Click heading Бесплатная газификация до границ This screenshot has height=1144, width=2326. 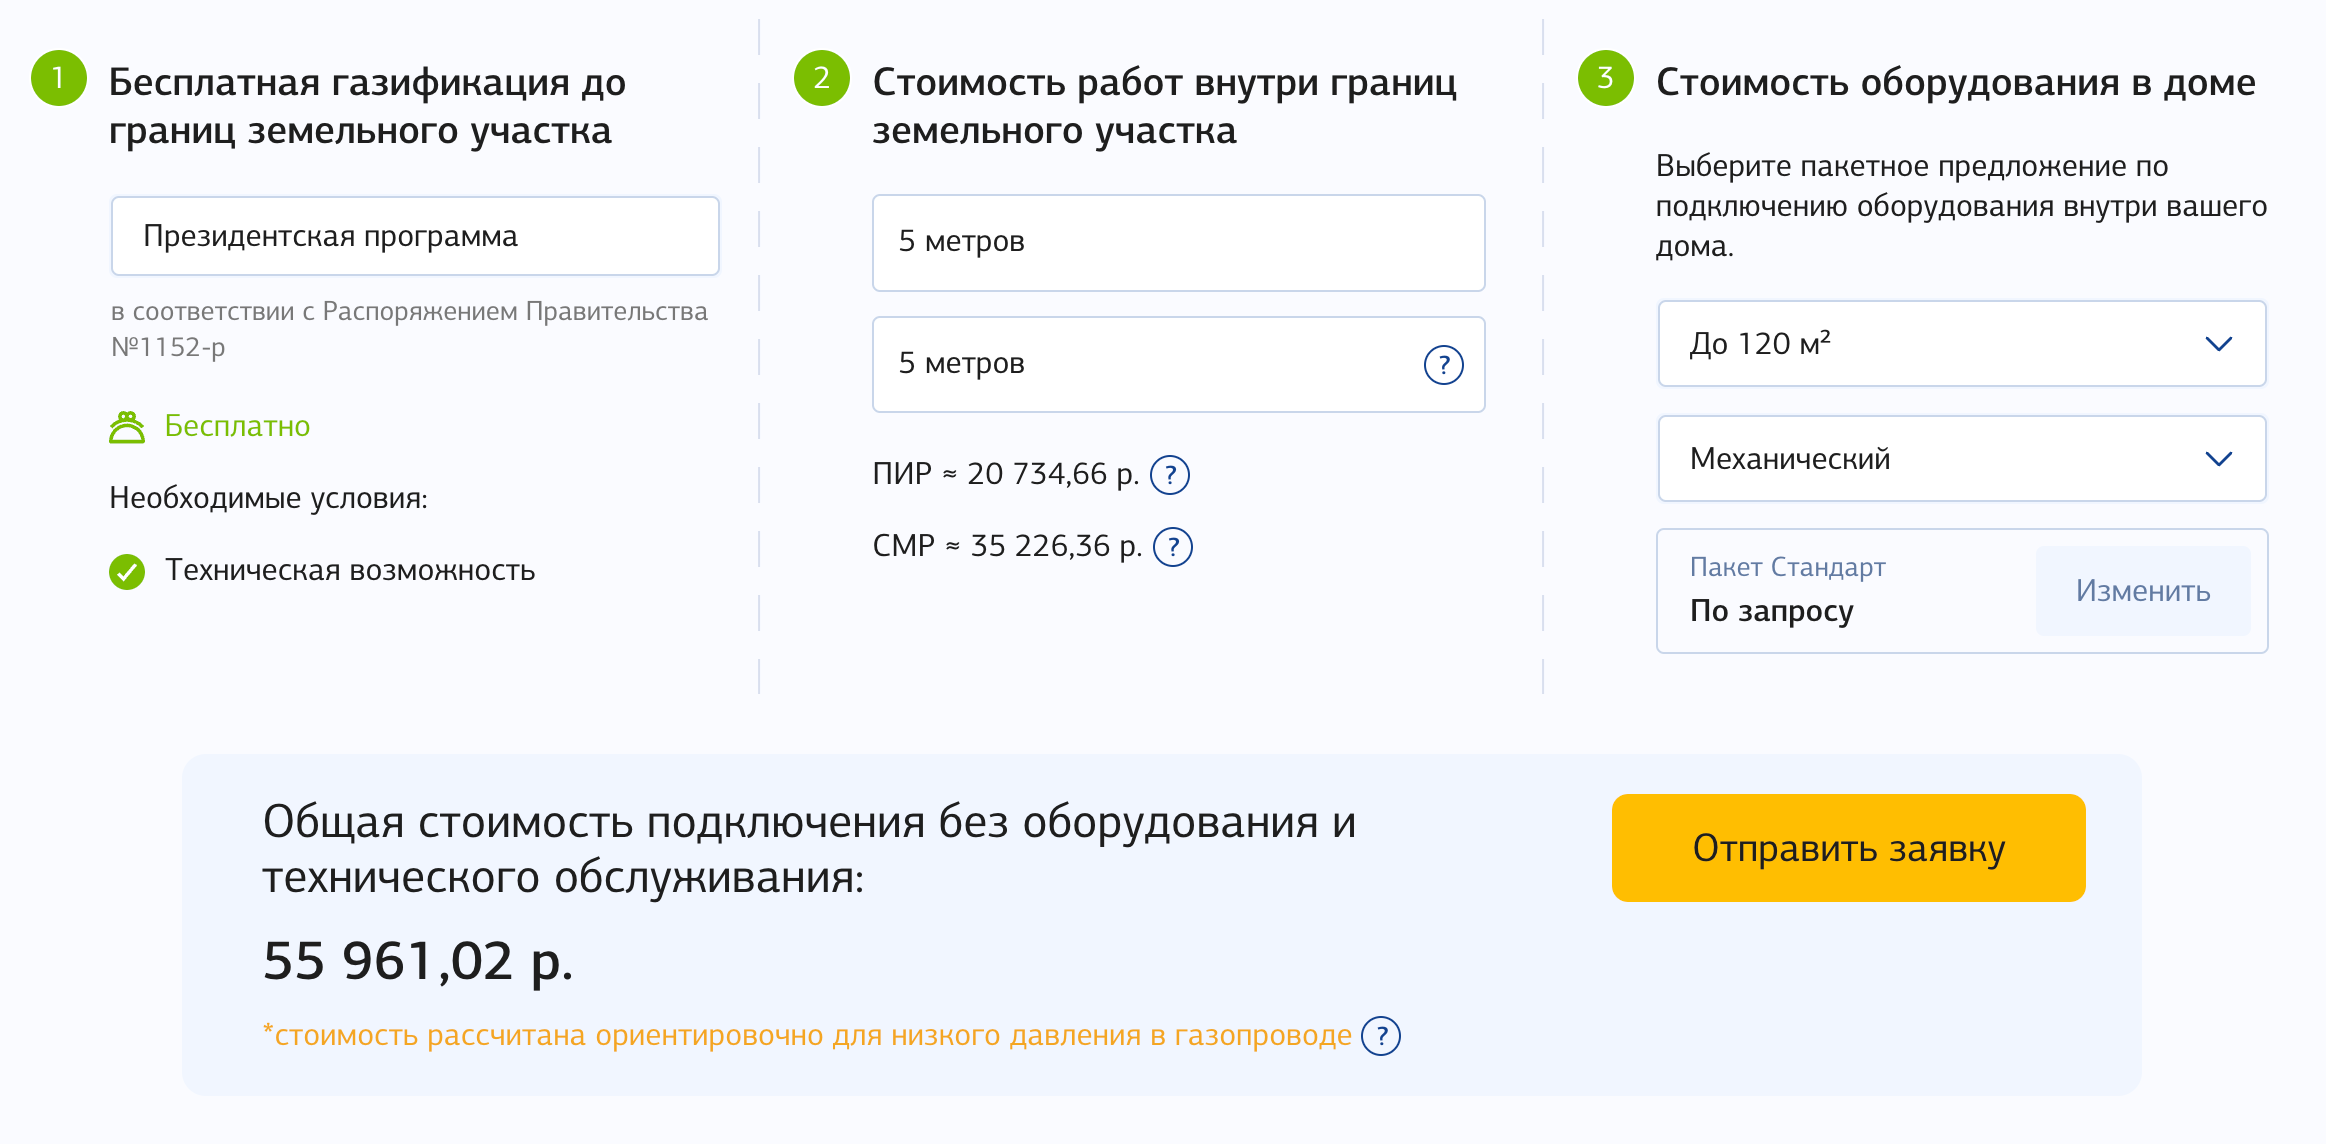(367, 106)
